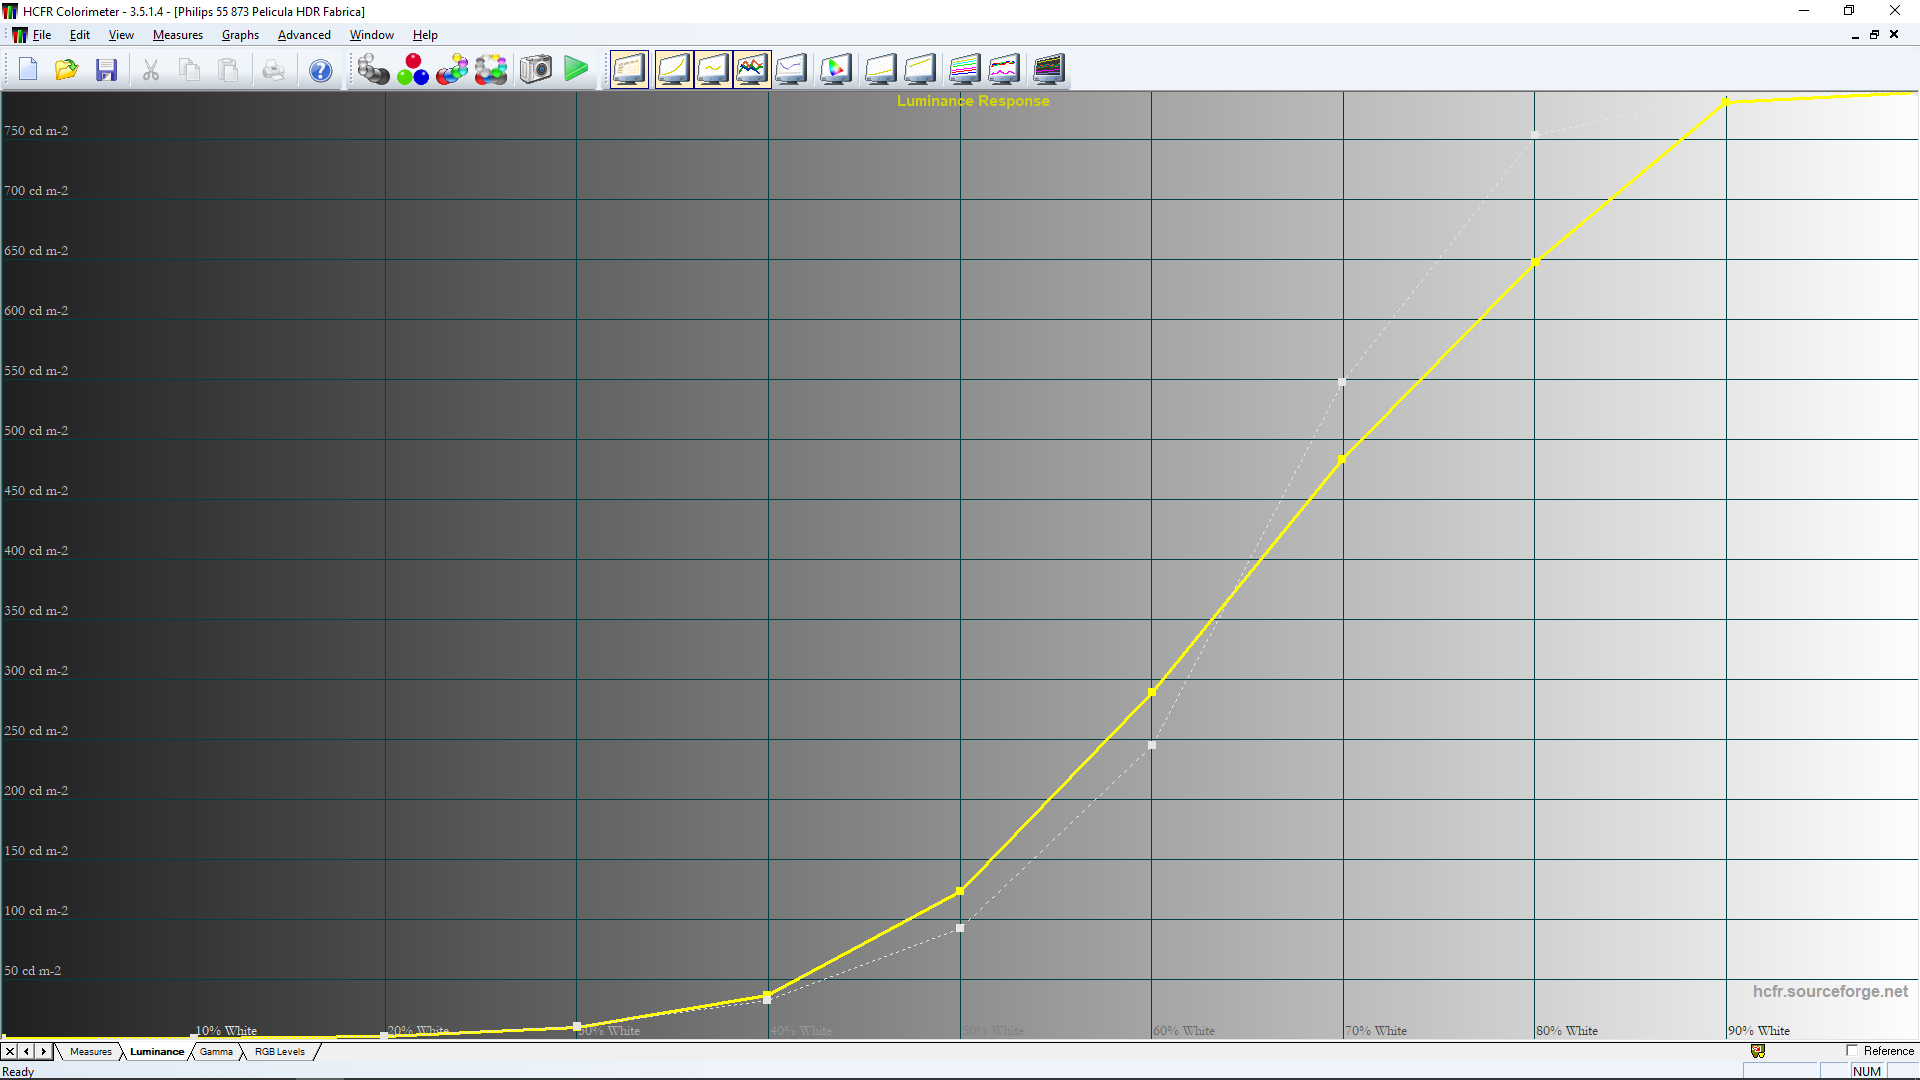The height and width of the screenshot is (1080, 1920).
Task: Open the CIE diagram view icon
Action: point(836,69)
